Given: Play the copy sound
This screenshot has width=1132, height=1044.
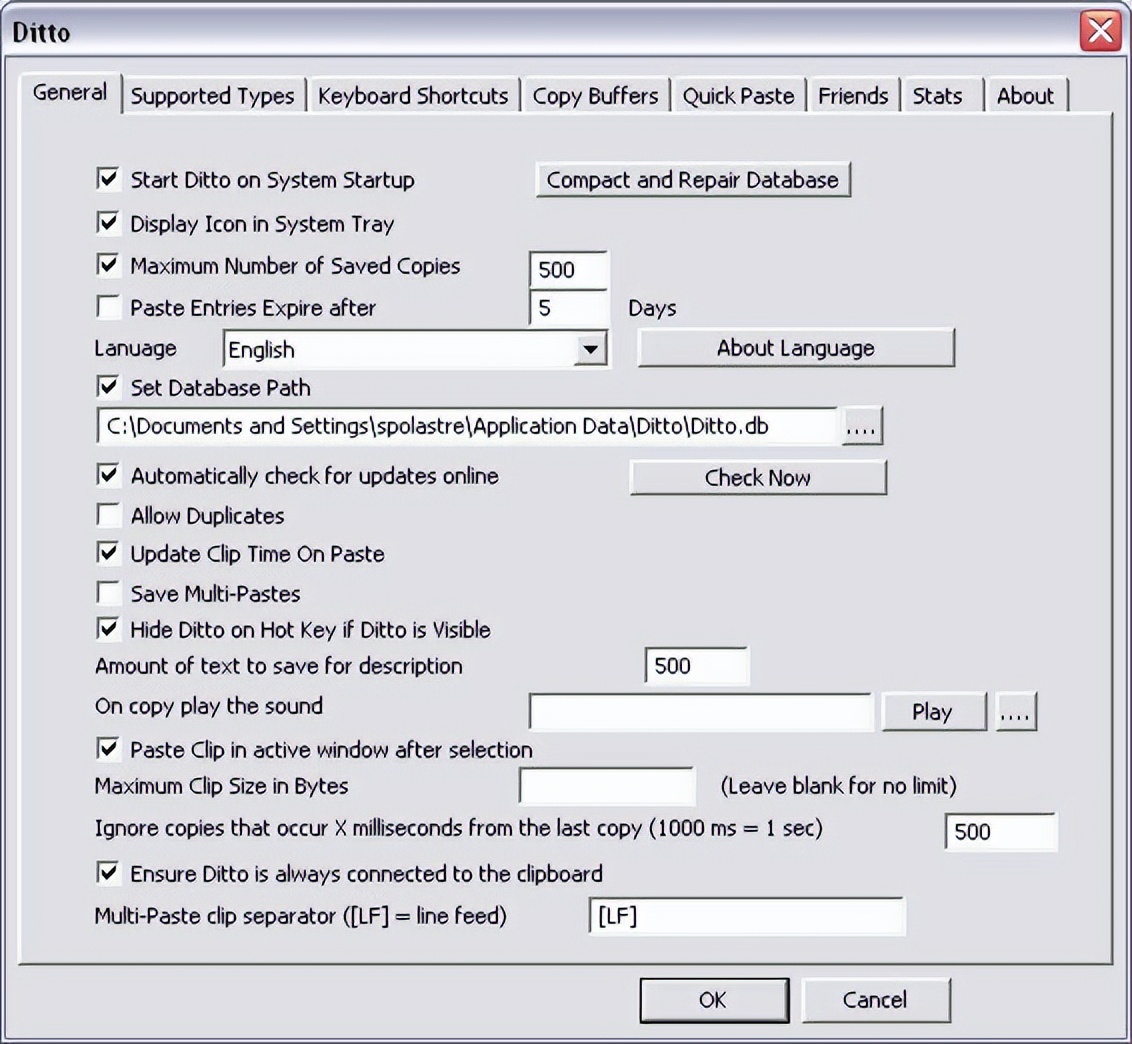Looking at the screenshot, I should pyautogui.click(x=933, y=712).
